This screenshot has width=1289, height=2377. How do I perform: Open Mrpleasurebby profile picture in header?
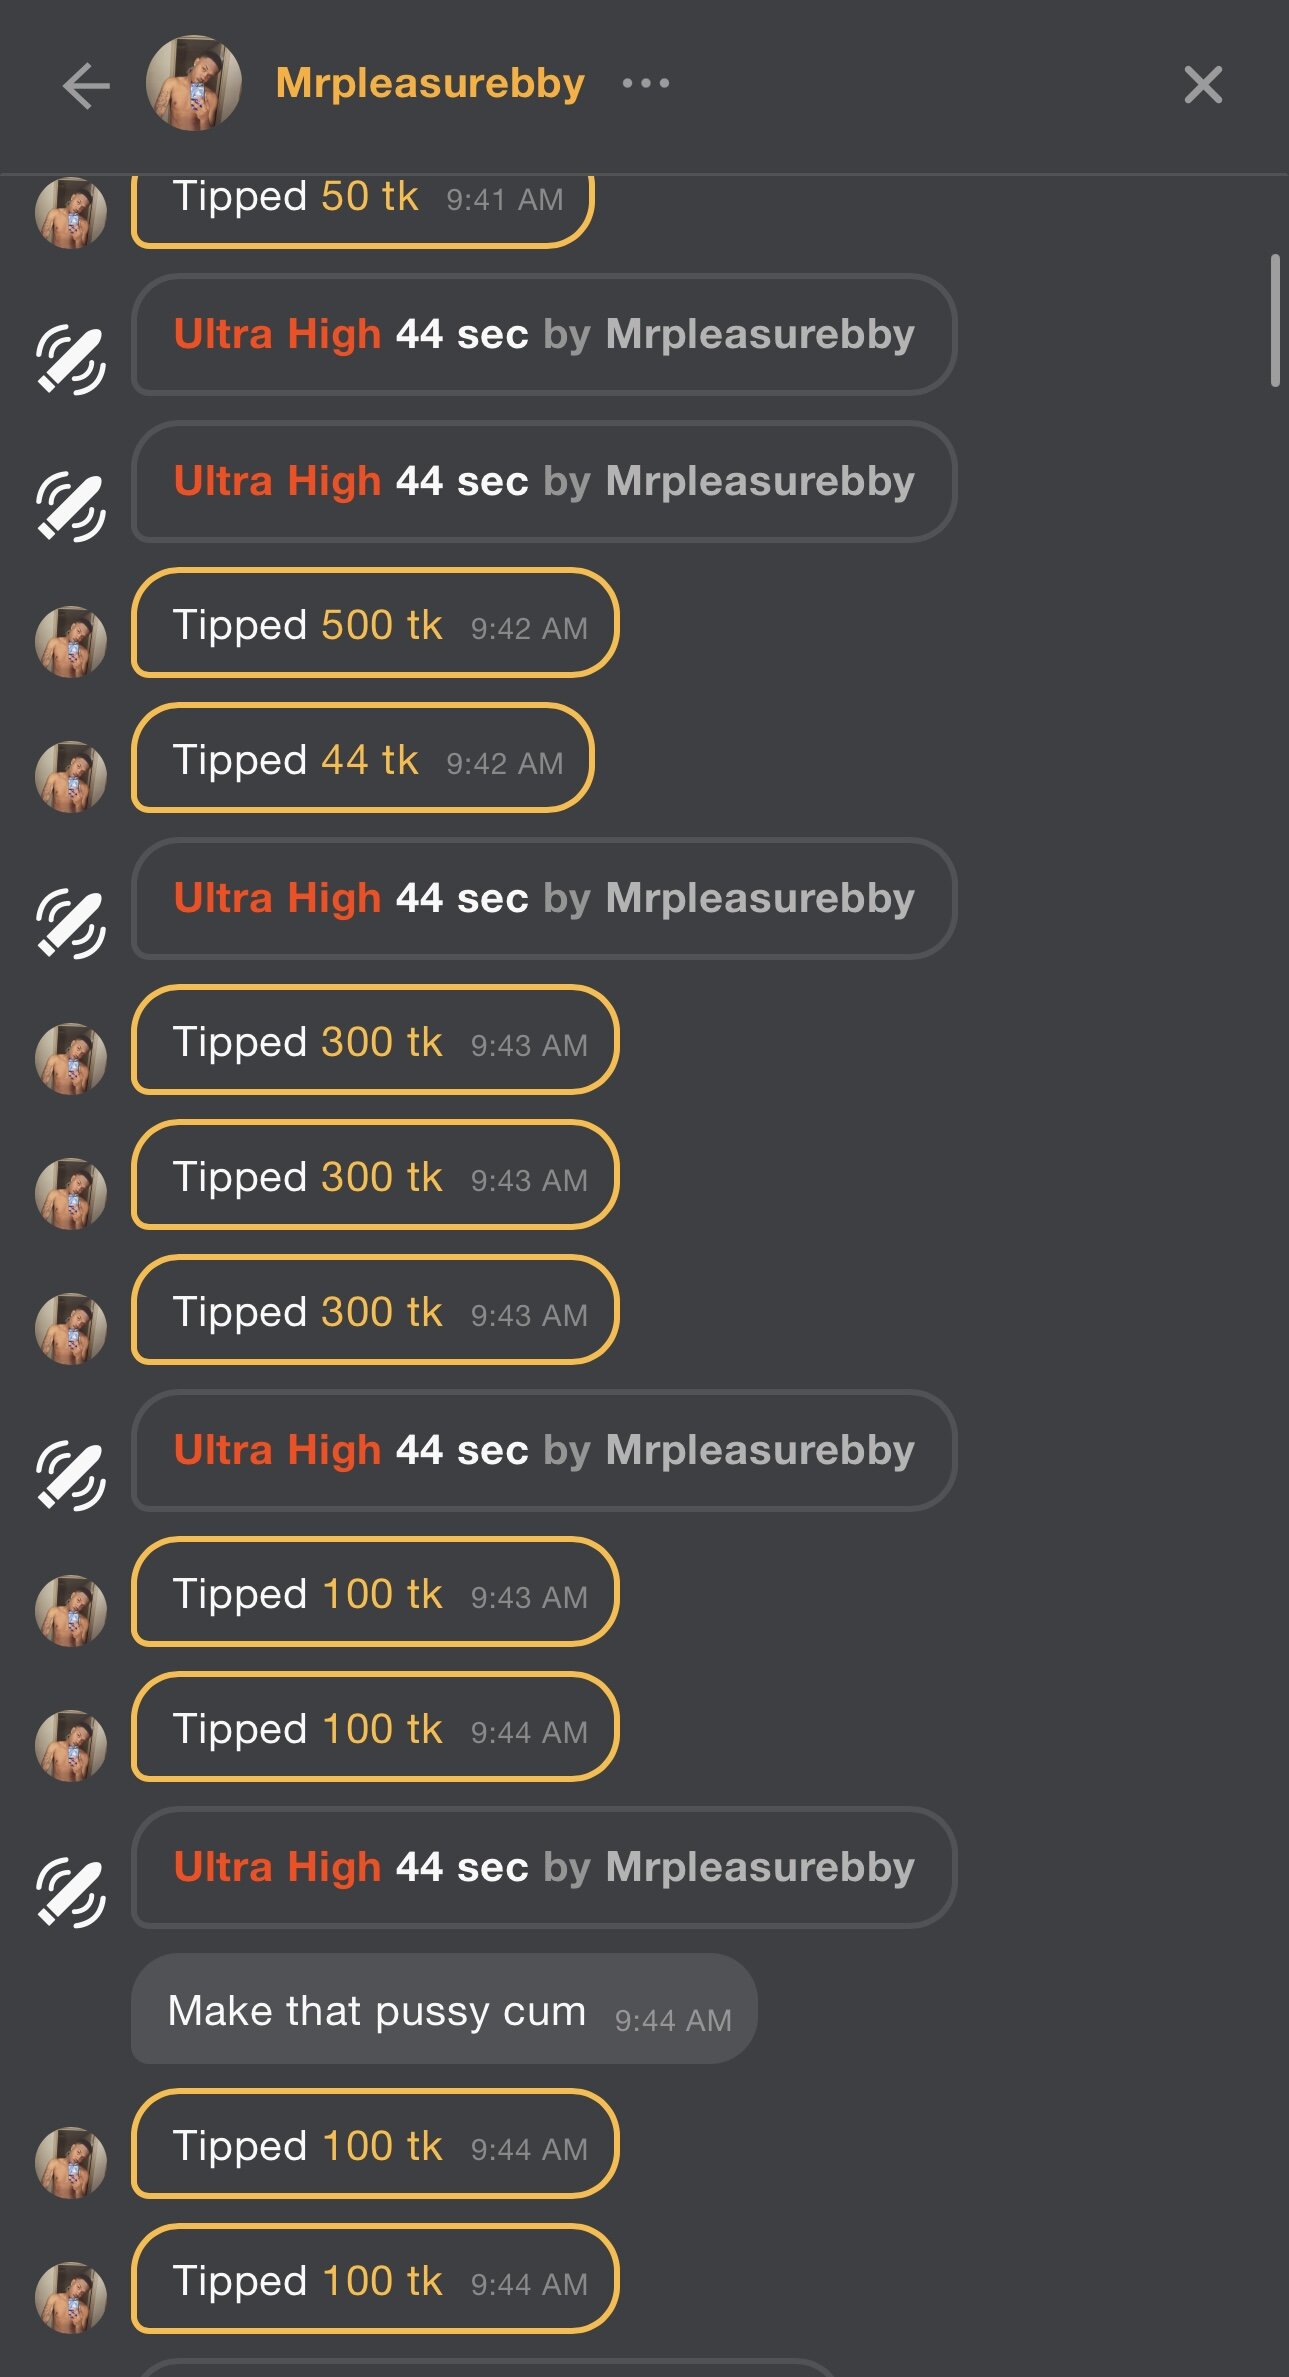[194, 84]
